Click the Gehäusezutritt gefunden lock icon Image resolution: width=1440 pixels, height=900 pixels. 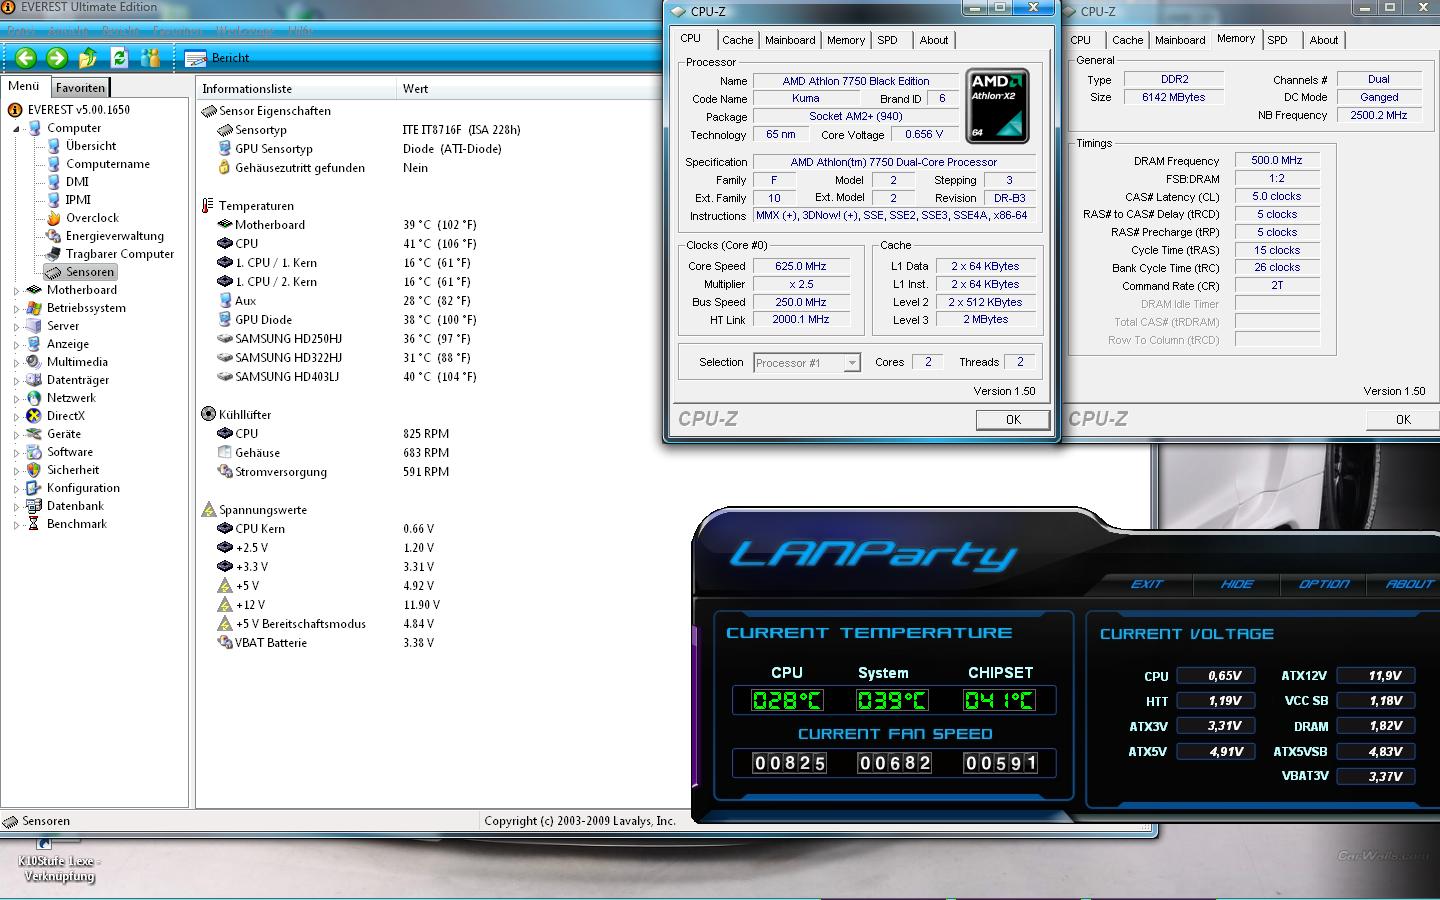[225, 168]
